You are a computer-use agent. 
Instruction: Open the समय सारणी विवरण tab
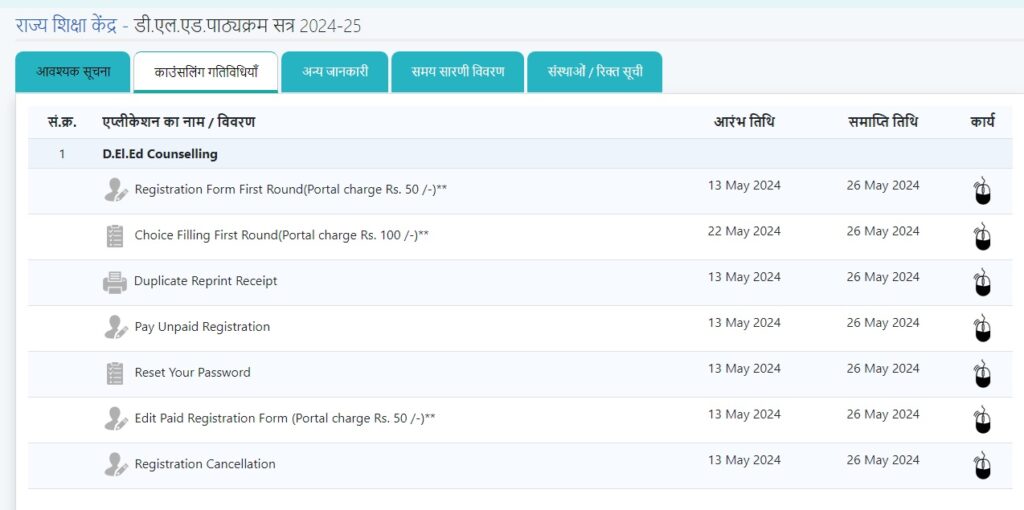click(x=458, y=72)
